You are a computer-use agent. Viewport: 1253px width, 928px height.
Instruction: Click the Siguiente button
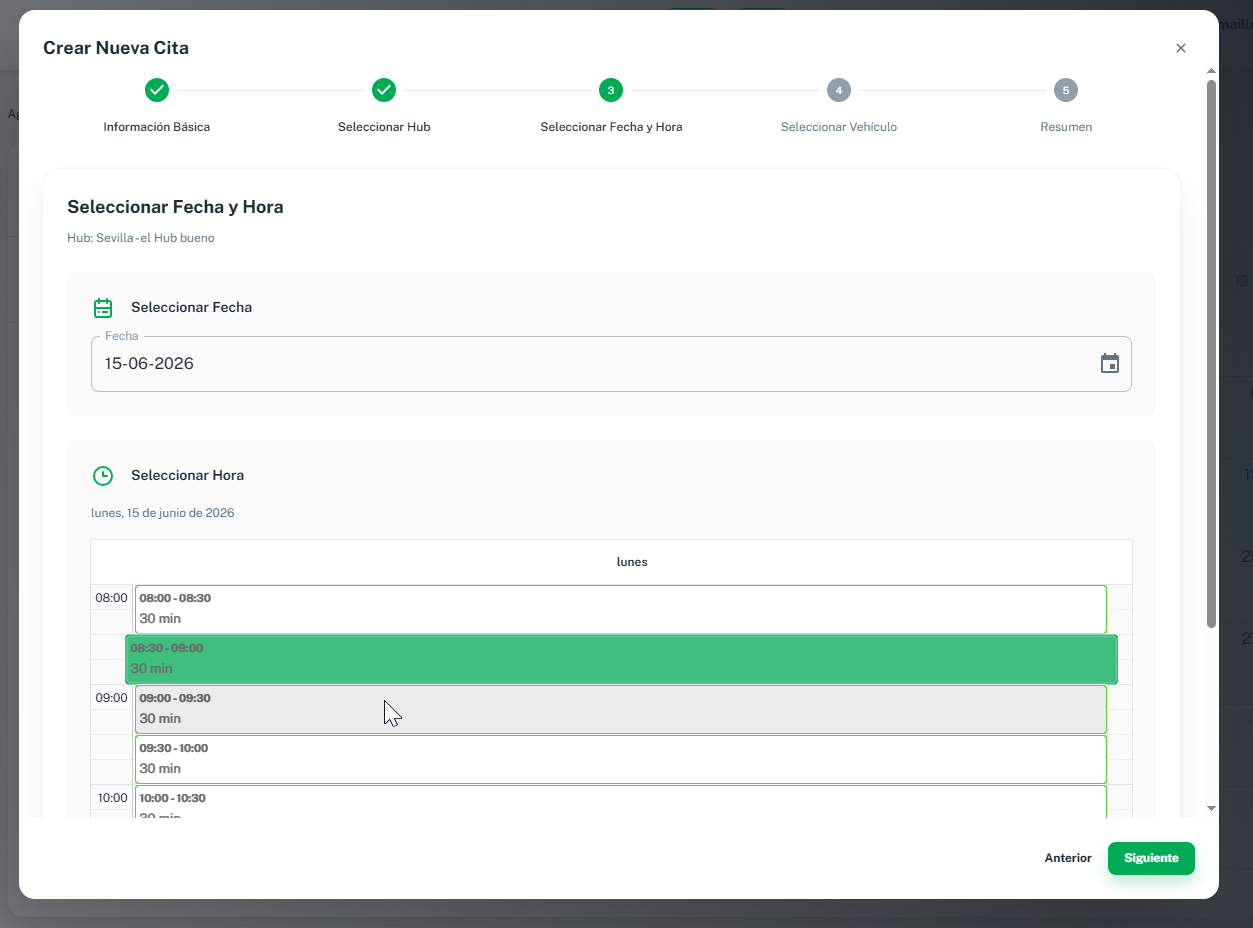click(1151, 858)
